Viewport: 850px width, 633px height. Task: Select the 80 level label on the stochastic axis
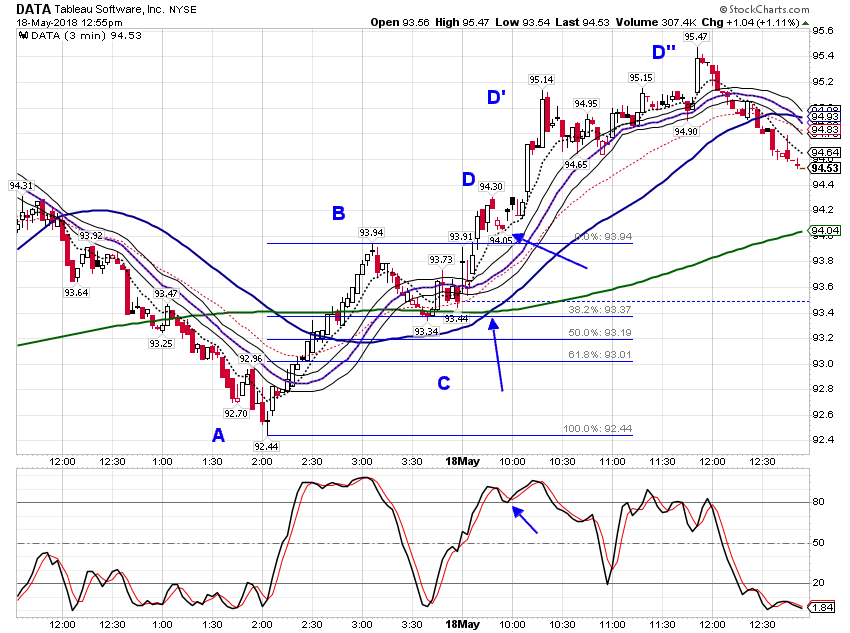pyautogui.click(x=818, y=502)
